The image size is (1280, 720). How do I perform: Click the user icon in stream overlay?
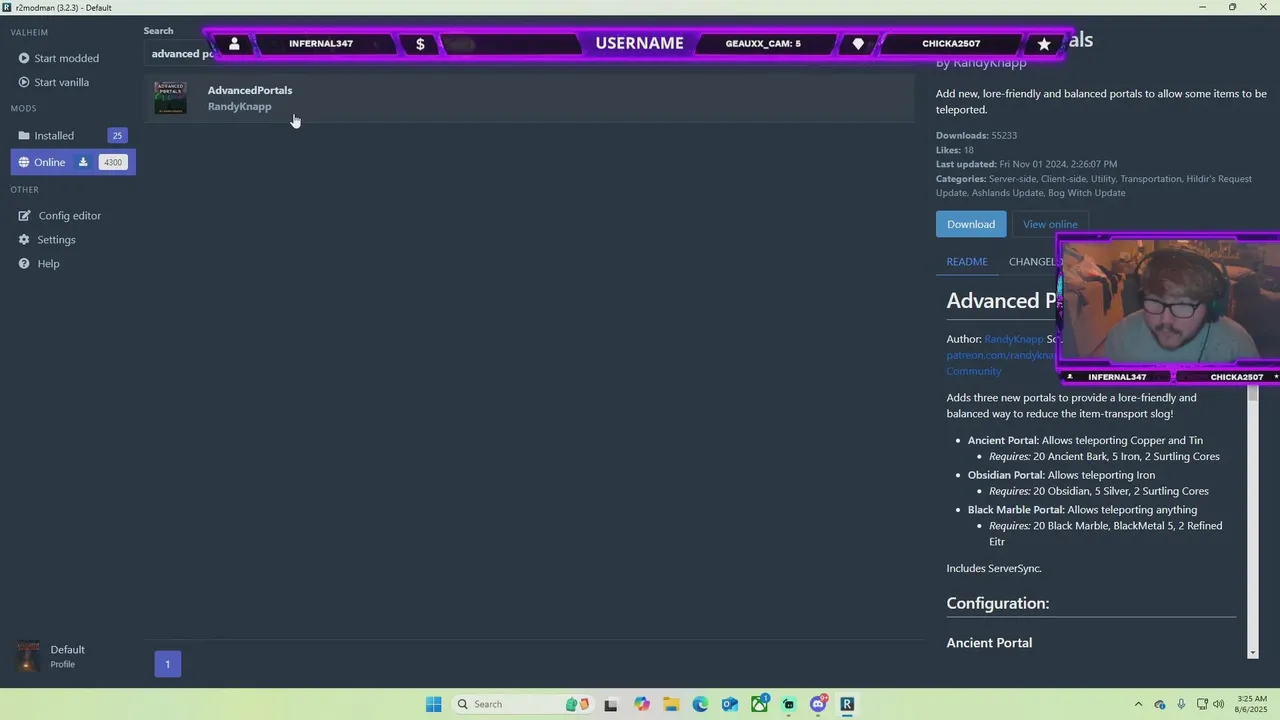click(234, 44)
